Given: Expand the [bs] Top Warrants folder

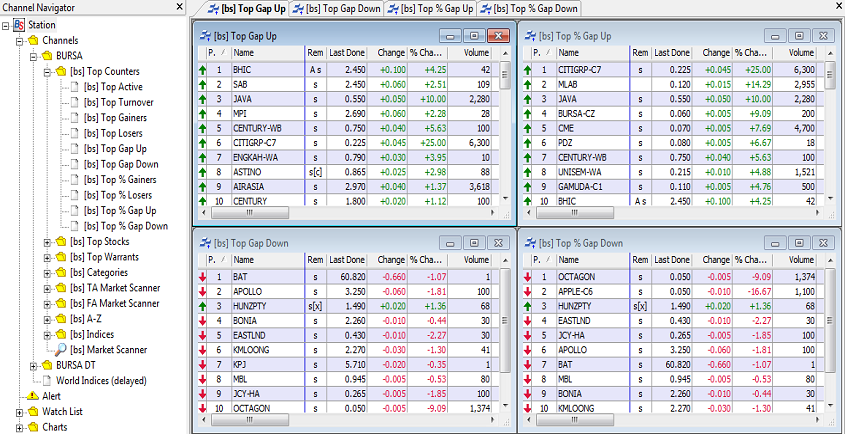Looking at the screenshot, I should click(x=47, y=258).
